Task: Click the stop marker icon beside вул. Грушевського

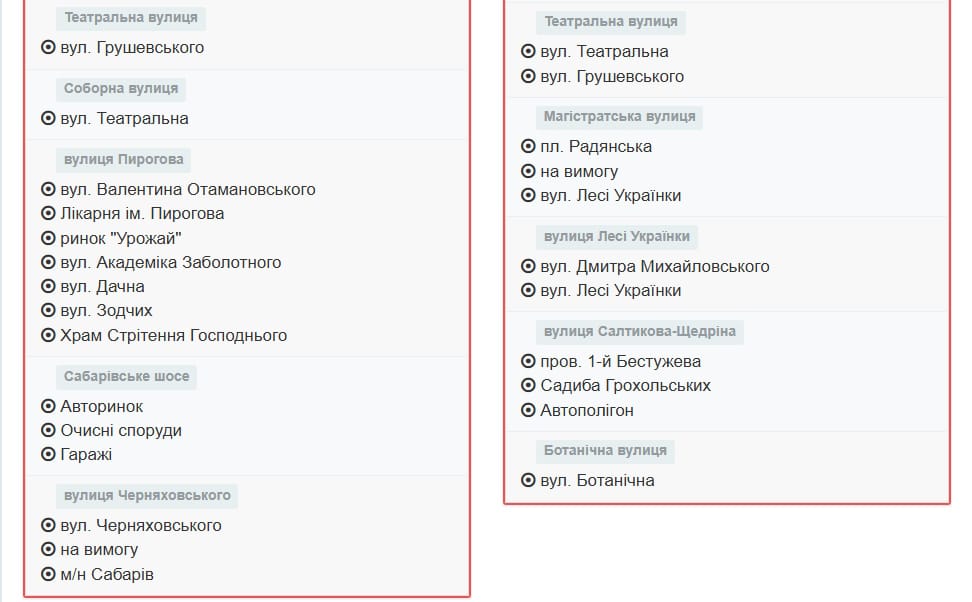Action: point(46,47)
